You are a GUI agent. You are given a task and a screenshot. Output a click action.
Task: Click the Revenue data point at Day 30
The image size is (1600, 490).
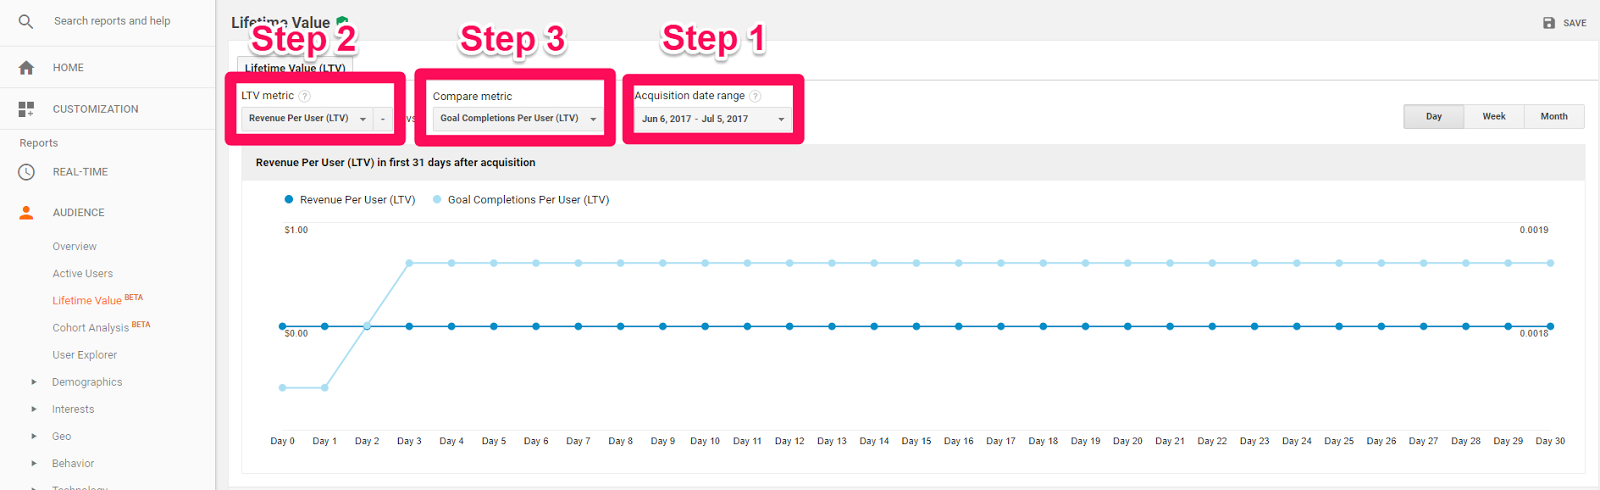click(x=1551, y=326)
